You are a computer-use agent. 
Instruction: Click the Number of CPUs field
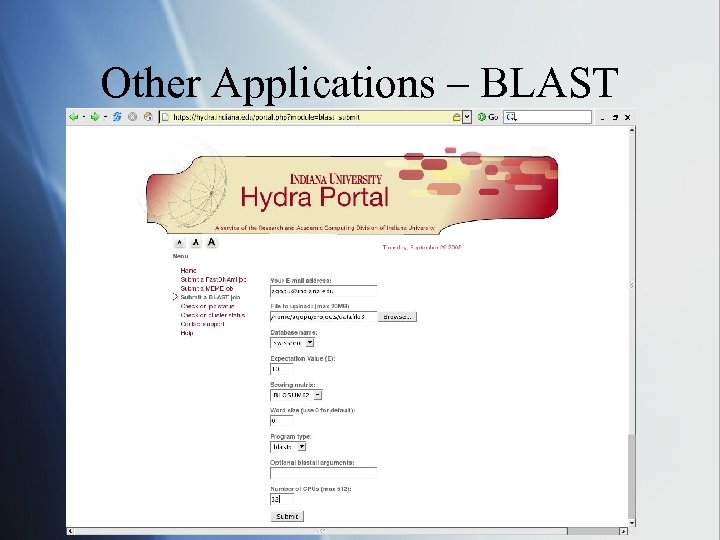pos(281,499)
